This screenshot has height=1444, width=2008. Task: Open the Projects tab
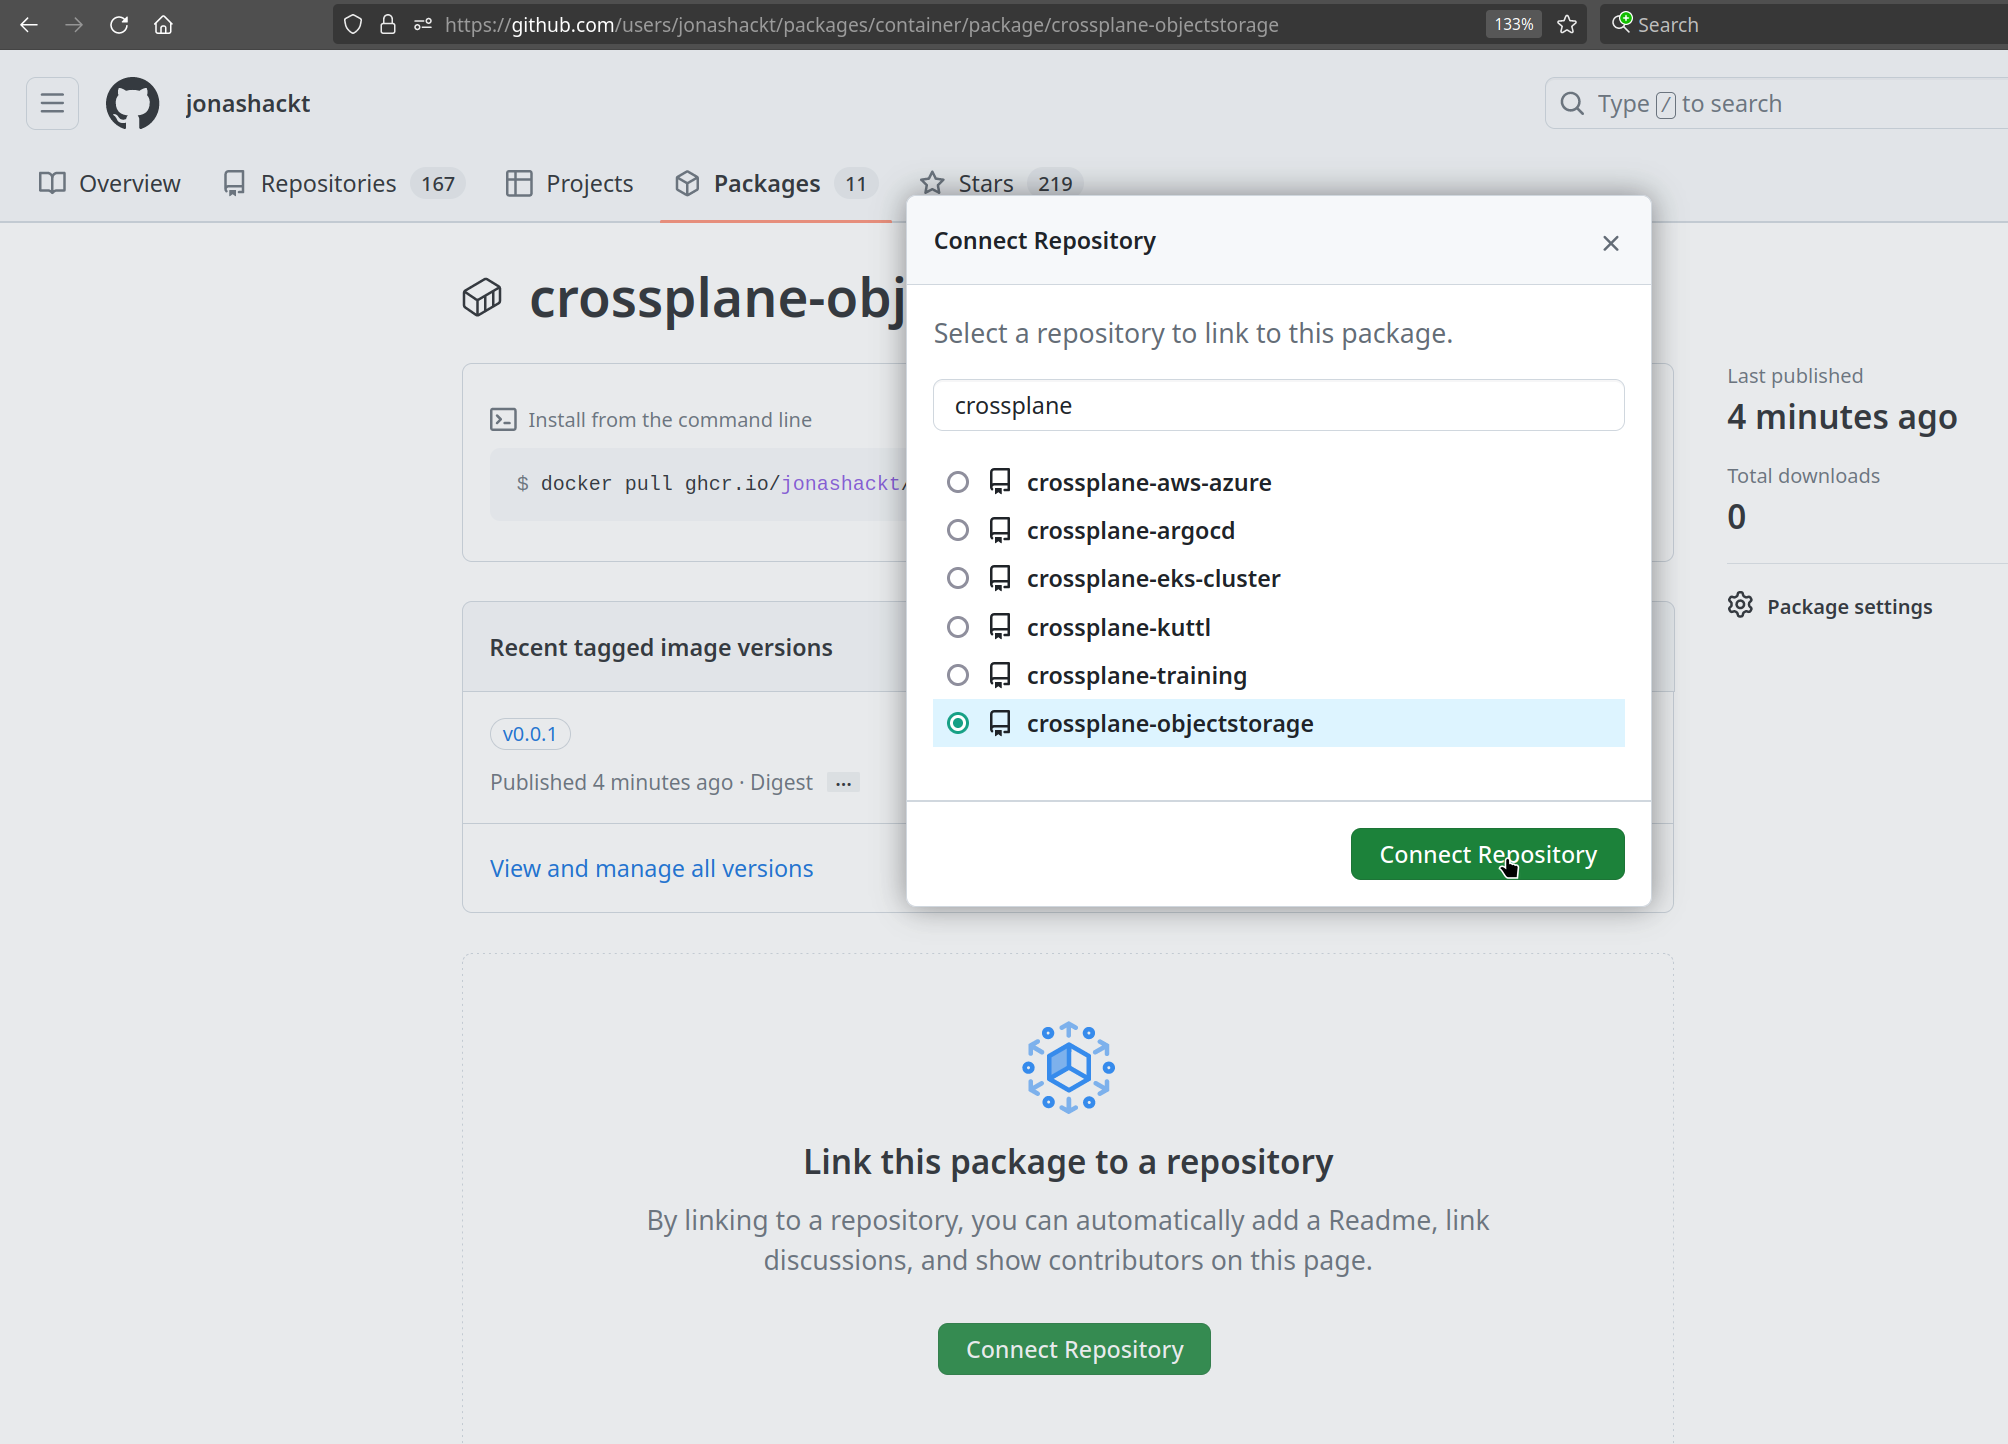pyautogui.click(x=569, y=184)
